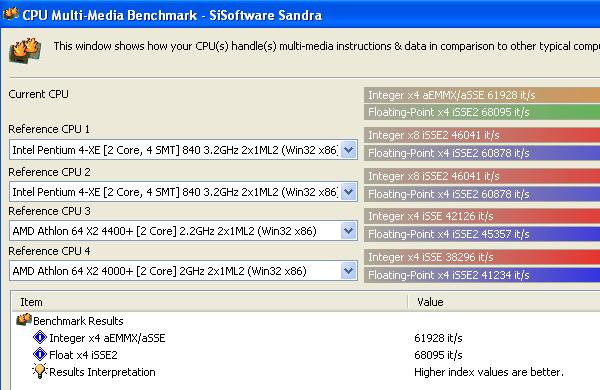Click the flame icon in the title bar

click(10, 14)
